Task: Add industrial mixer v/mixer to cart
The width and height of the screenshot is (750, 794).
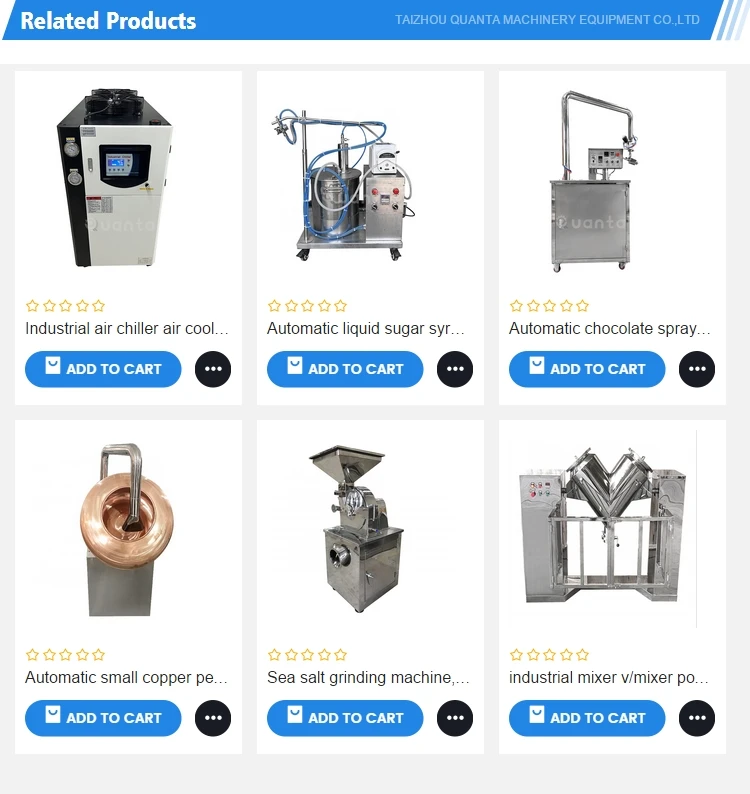Action: [x=587, y=718]
